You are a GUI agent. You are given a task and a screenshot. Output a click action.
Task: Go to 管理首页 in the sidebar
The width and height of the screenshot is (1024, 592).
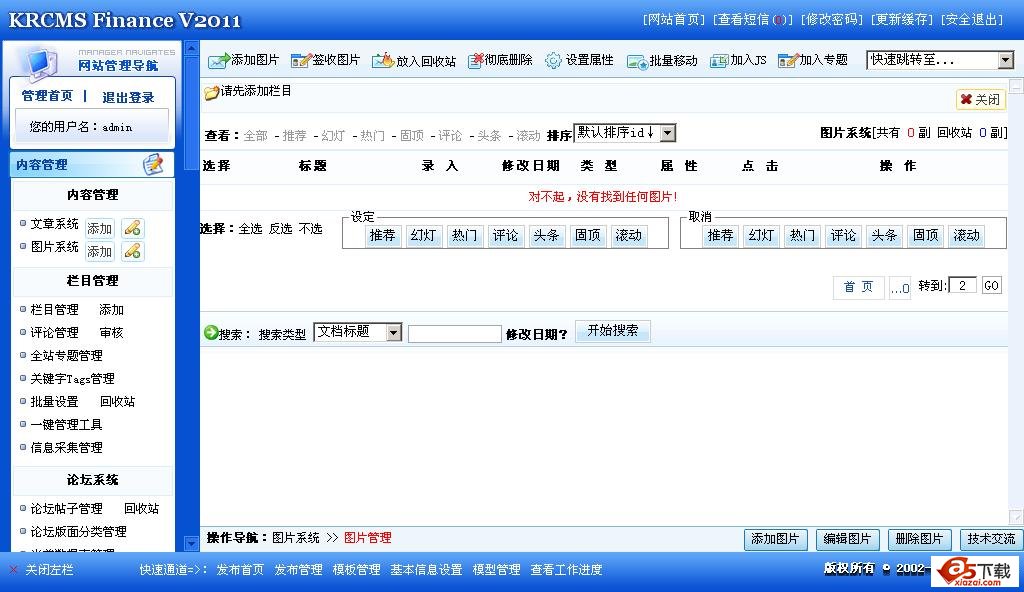(x=47, y=96)
